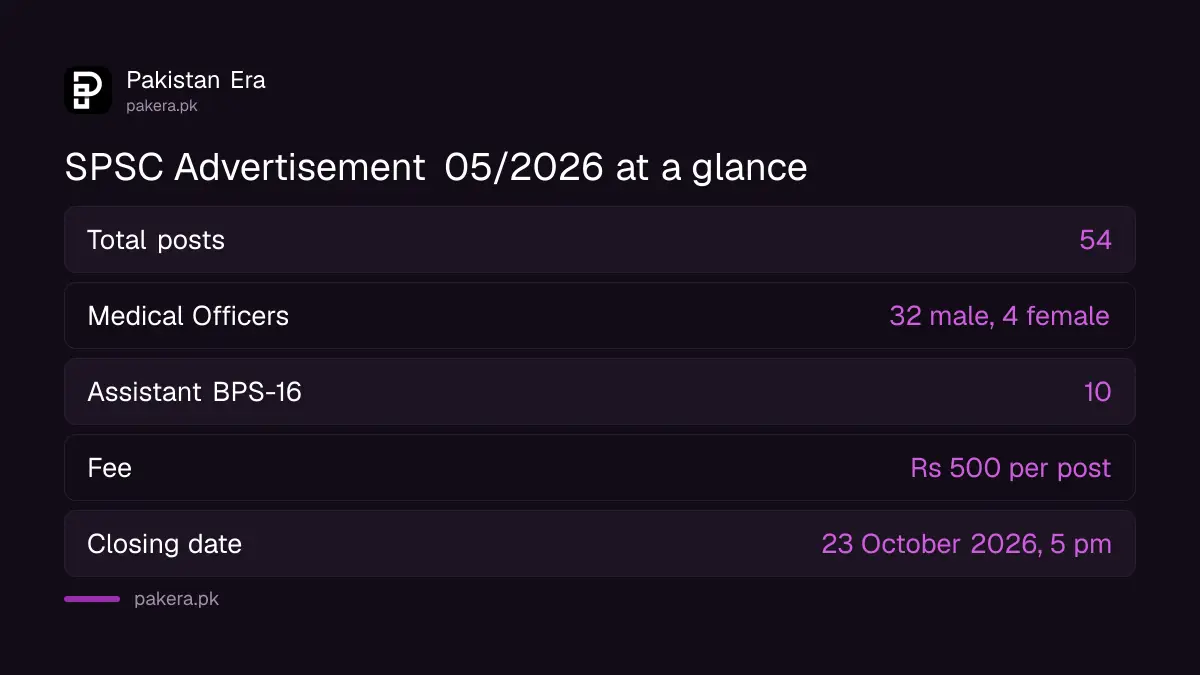Select the Total posts row
1200x675 pixels.
(600, 240)
